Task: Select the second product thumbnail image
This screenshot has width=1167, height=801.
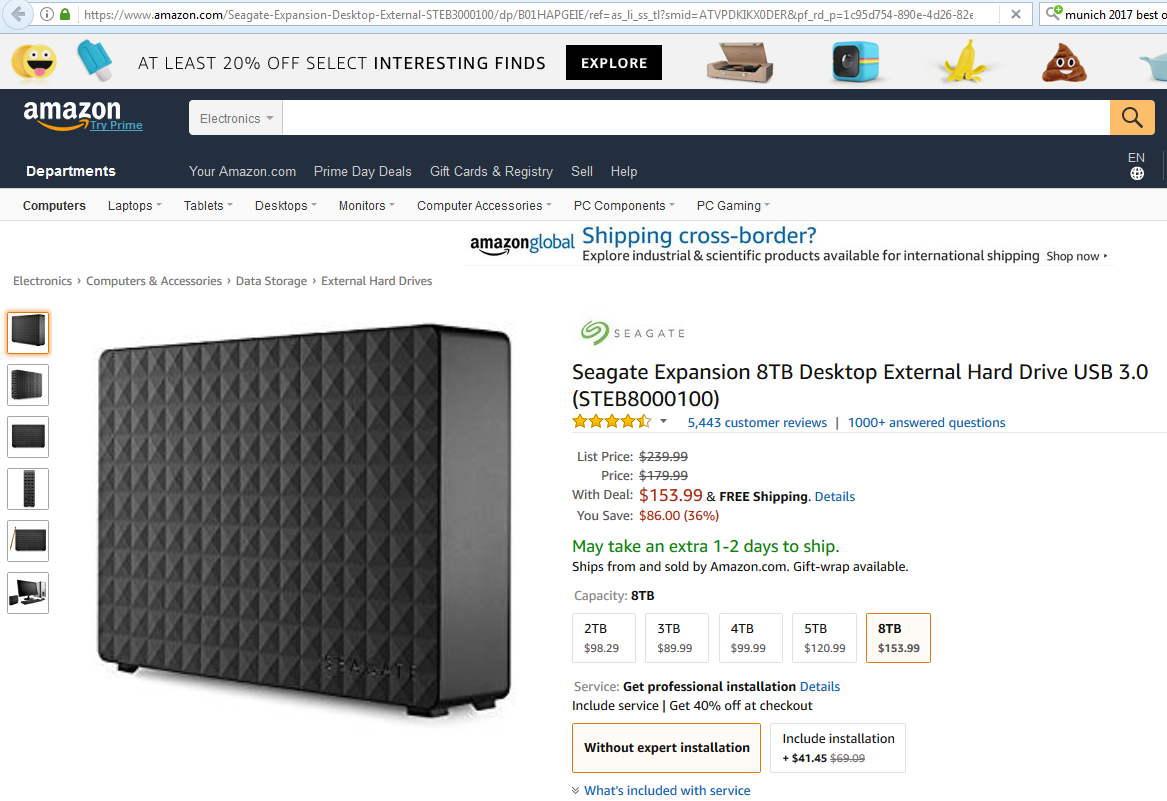Action: point(28,385)
